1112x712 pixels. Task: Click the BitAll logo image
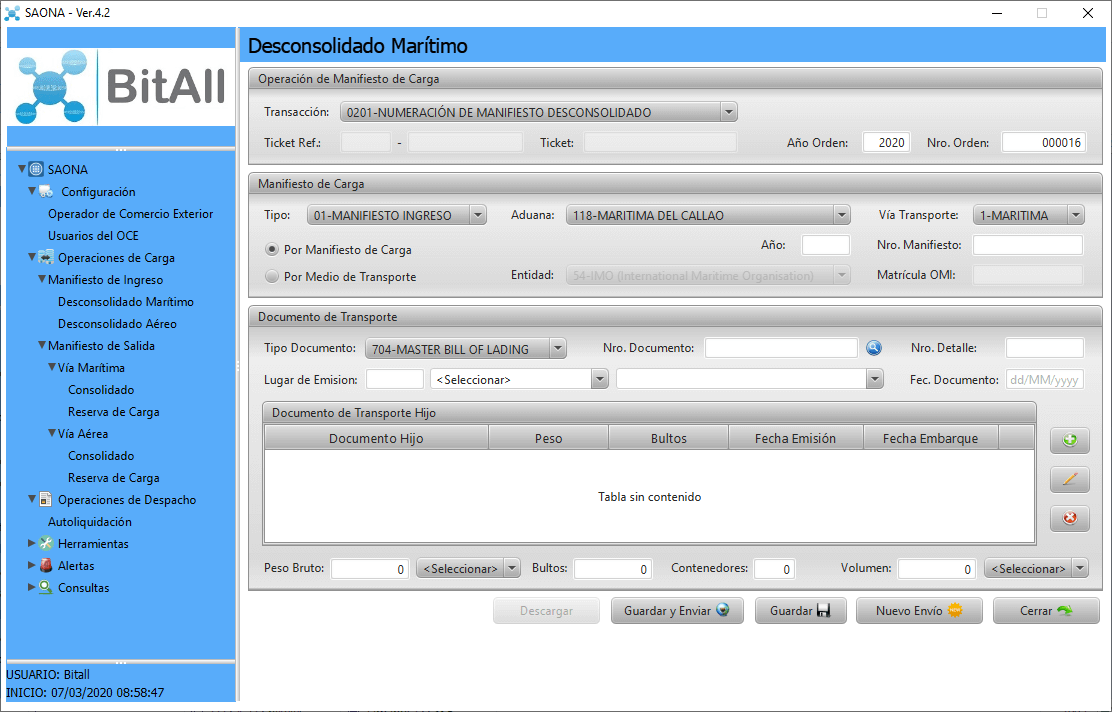pos(121,87)
